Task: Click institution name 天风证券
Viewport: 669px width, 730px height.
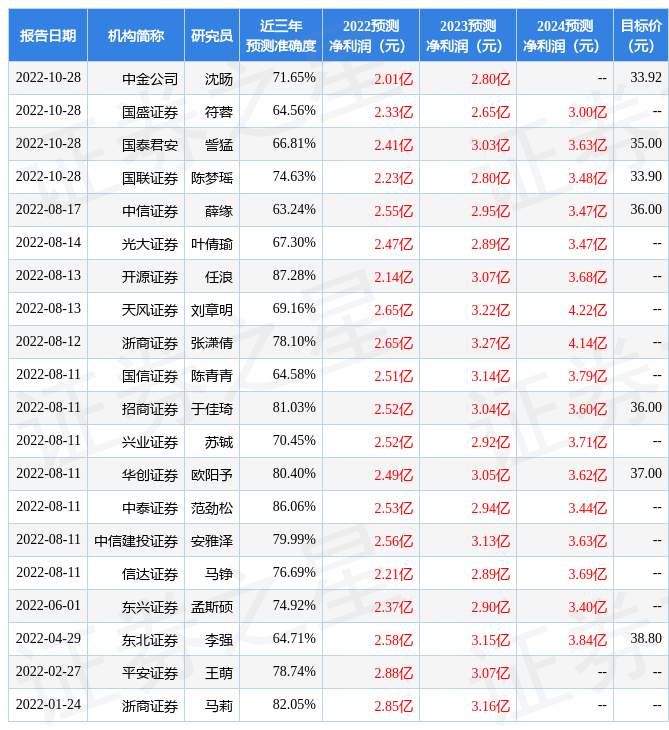Action: tap(150, 310)
